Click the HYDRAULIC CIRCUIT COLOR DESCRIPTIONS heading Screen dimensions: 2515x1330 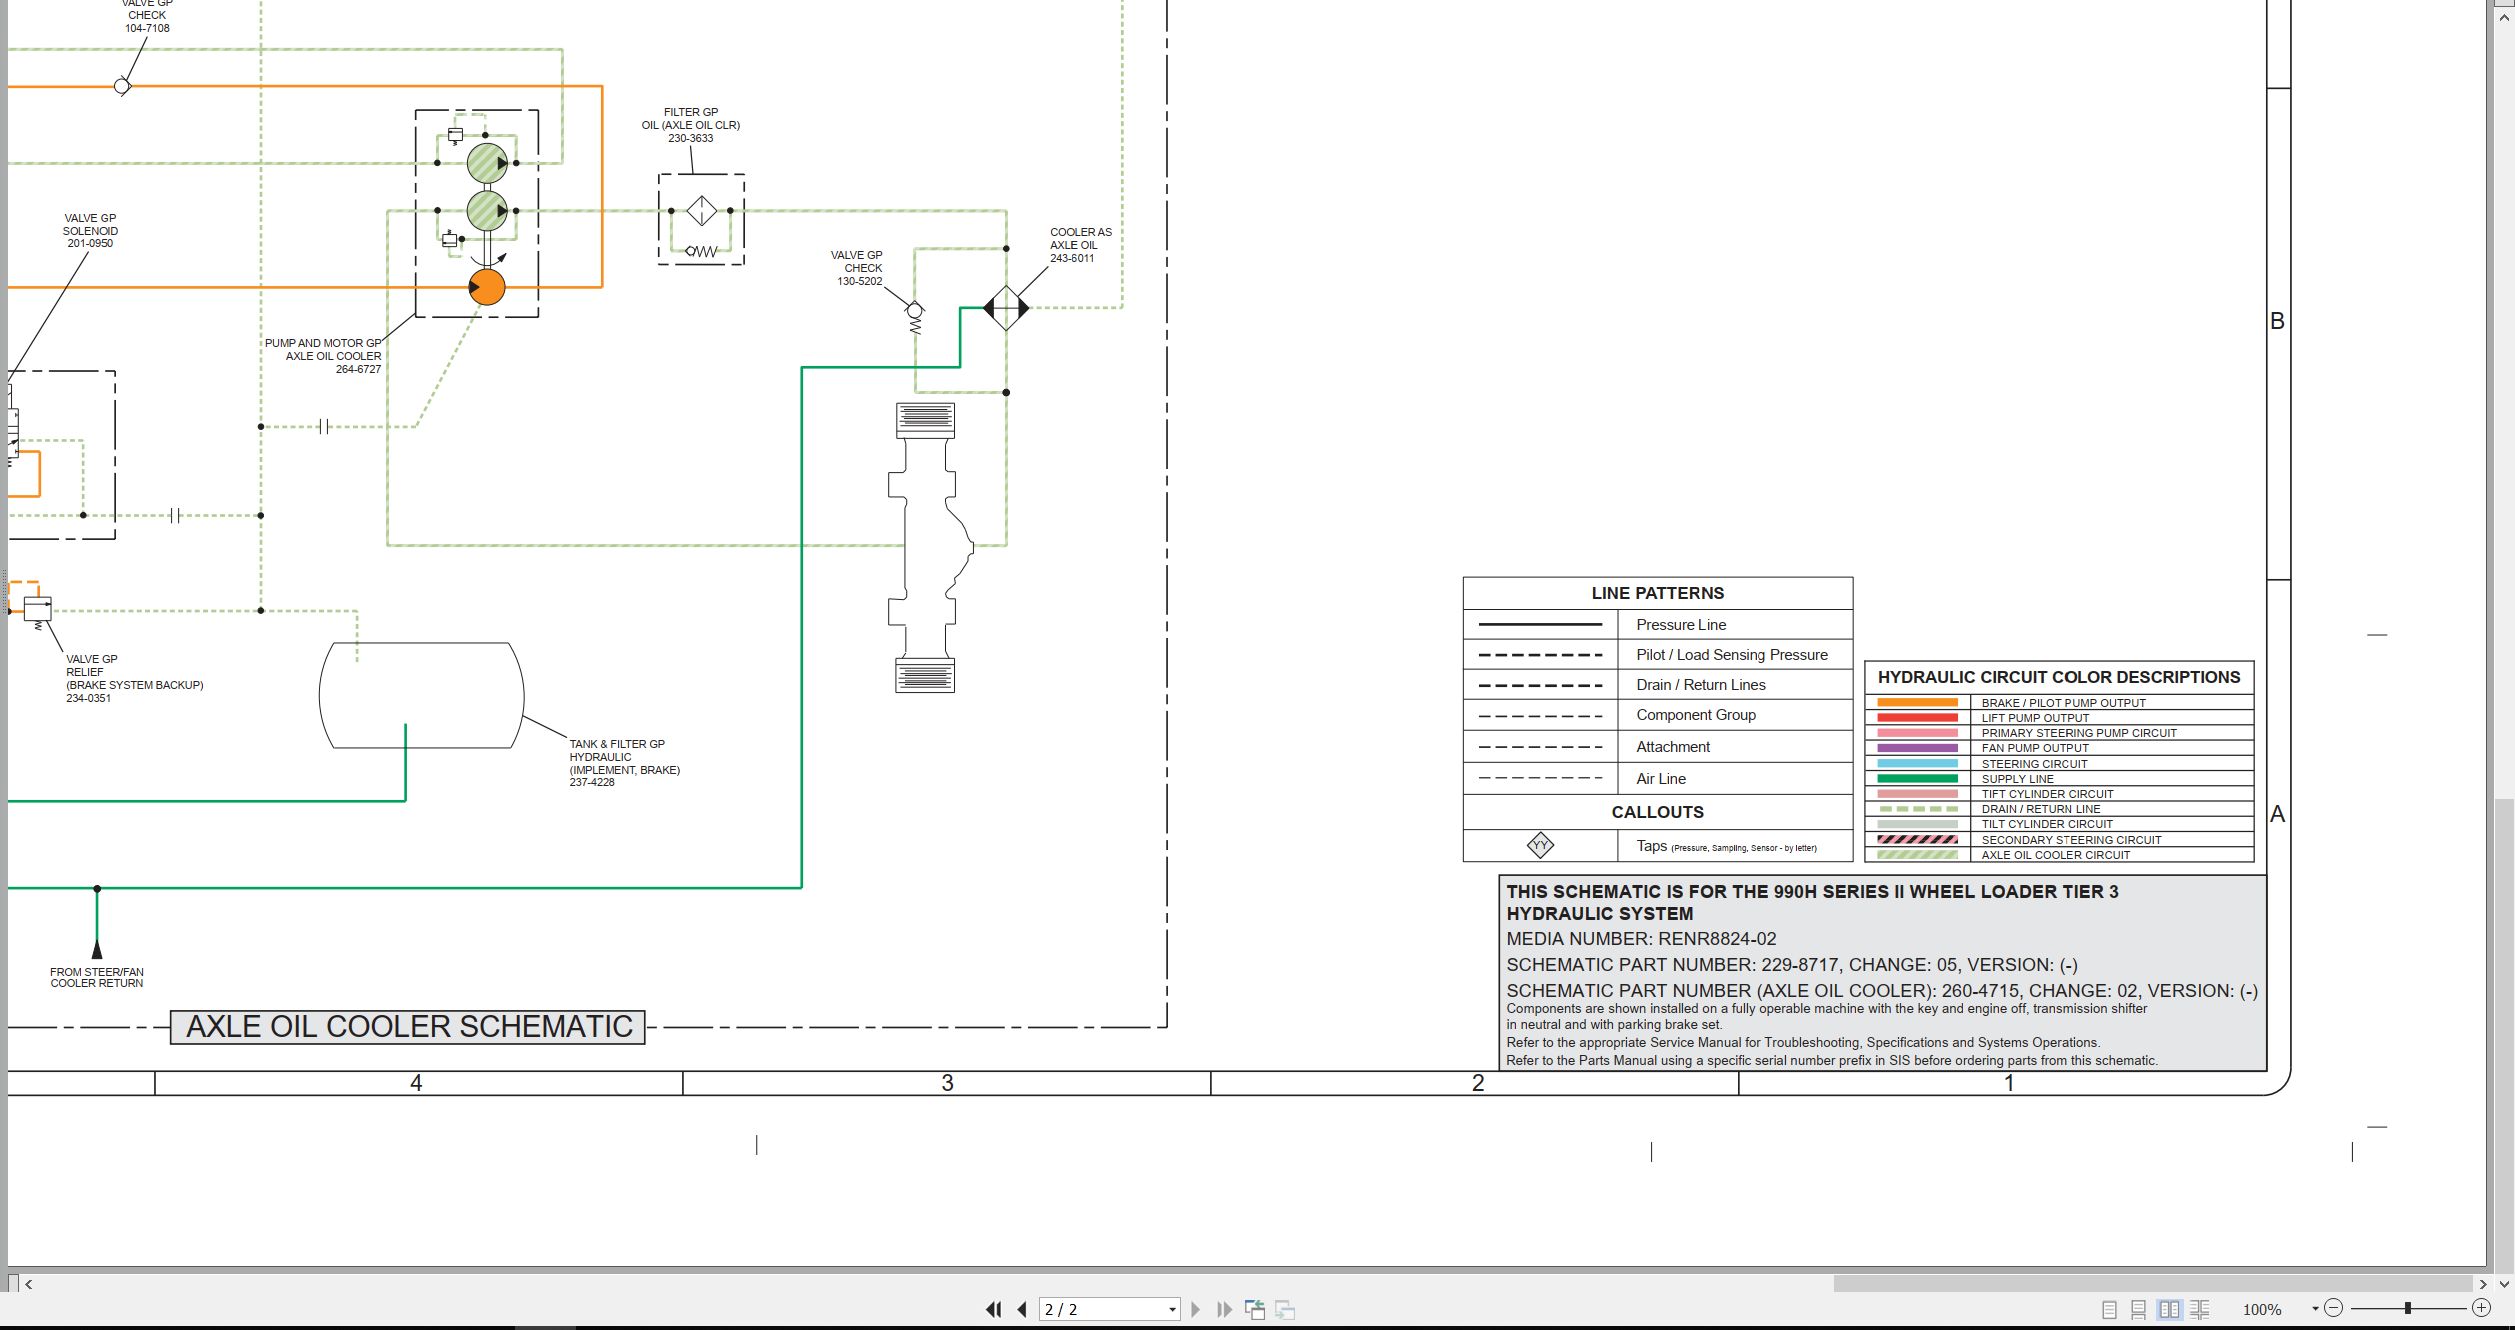click(2058, 677)
